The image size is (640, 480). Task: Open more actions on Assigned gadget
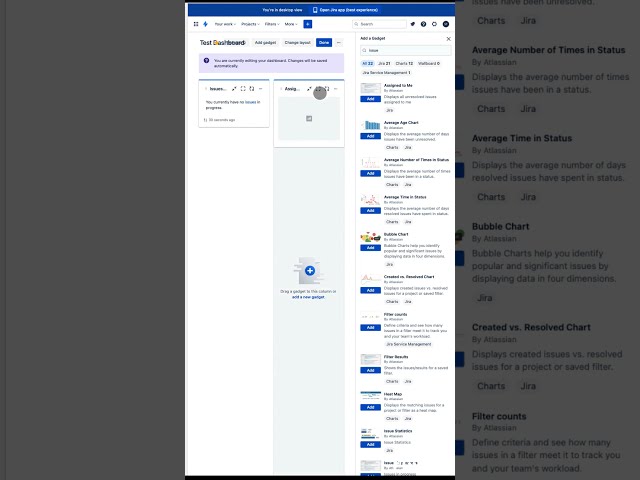pos(336,89)
